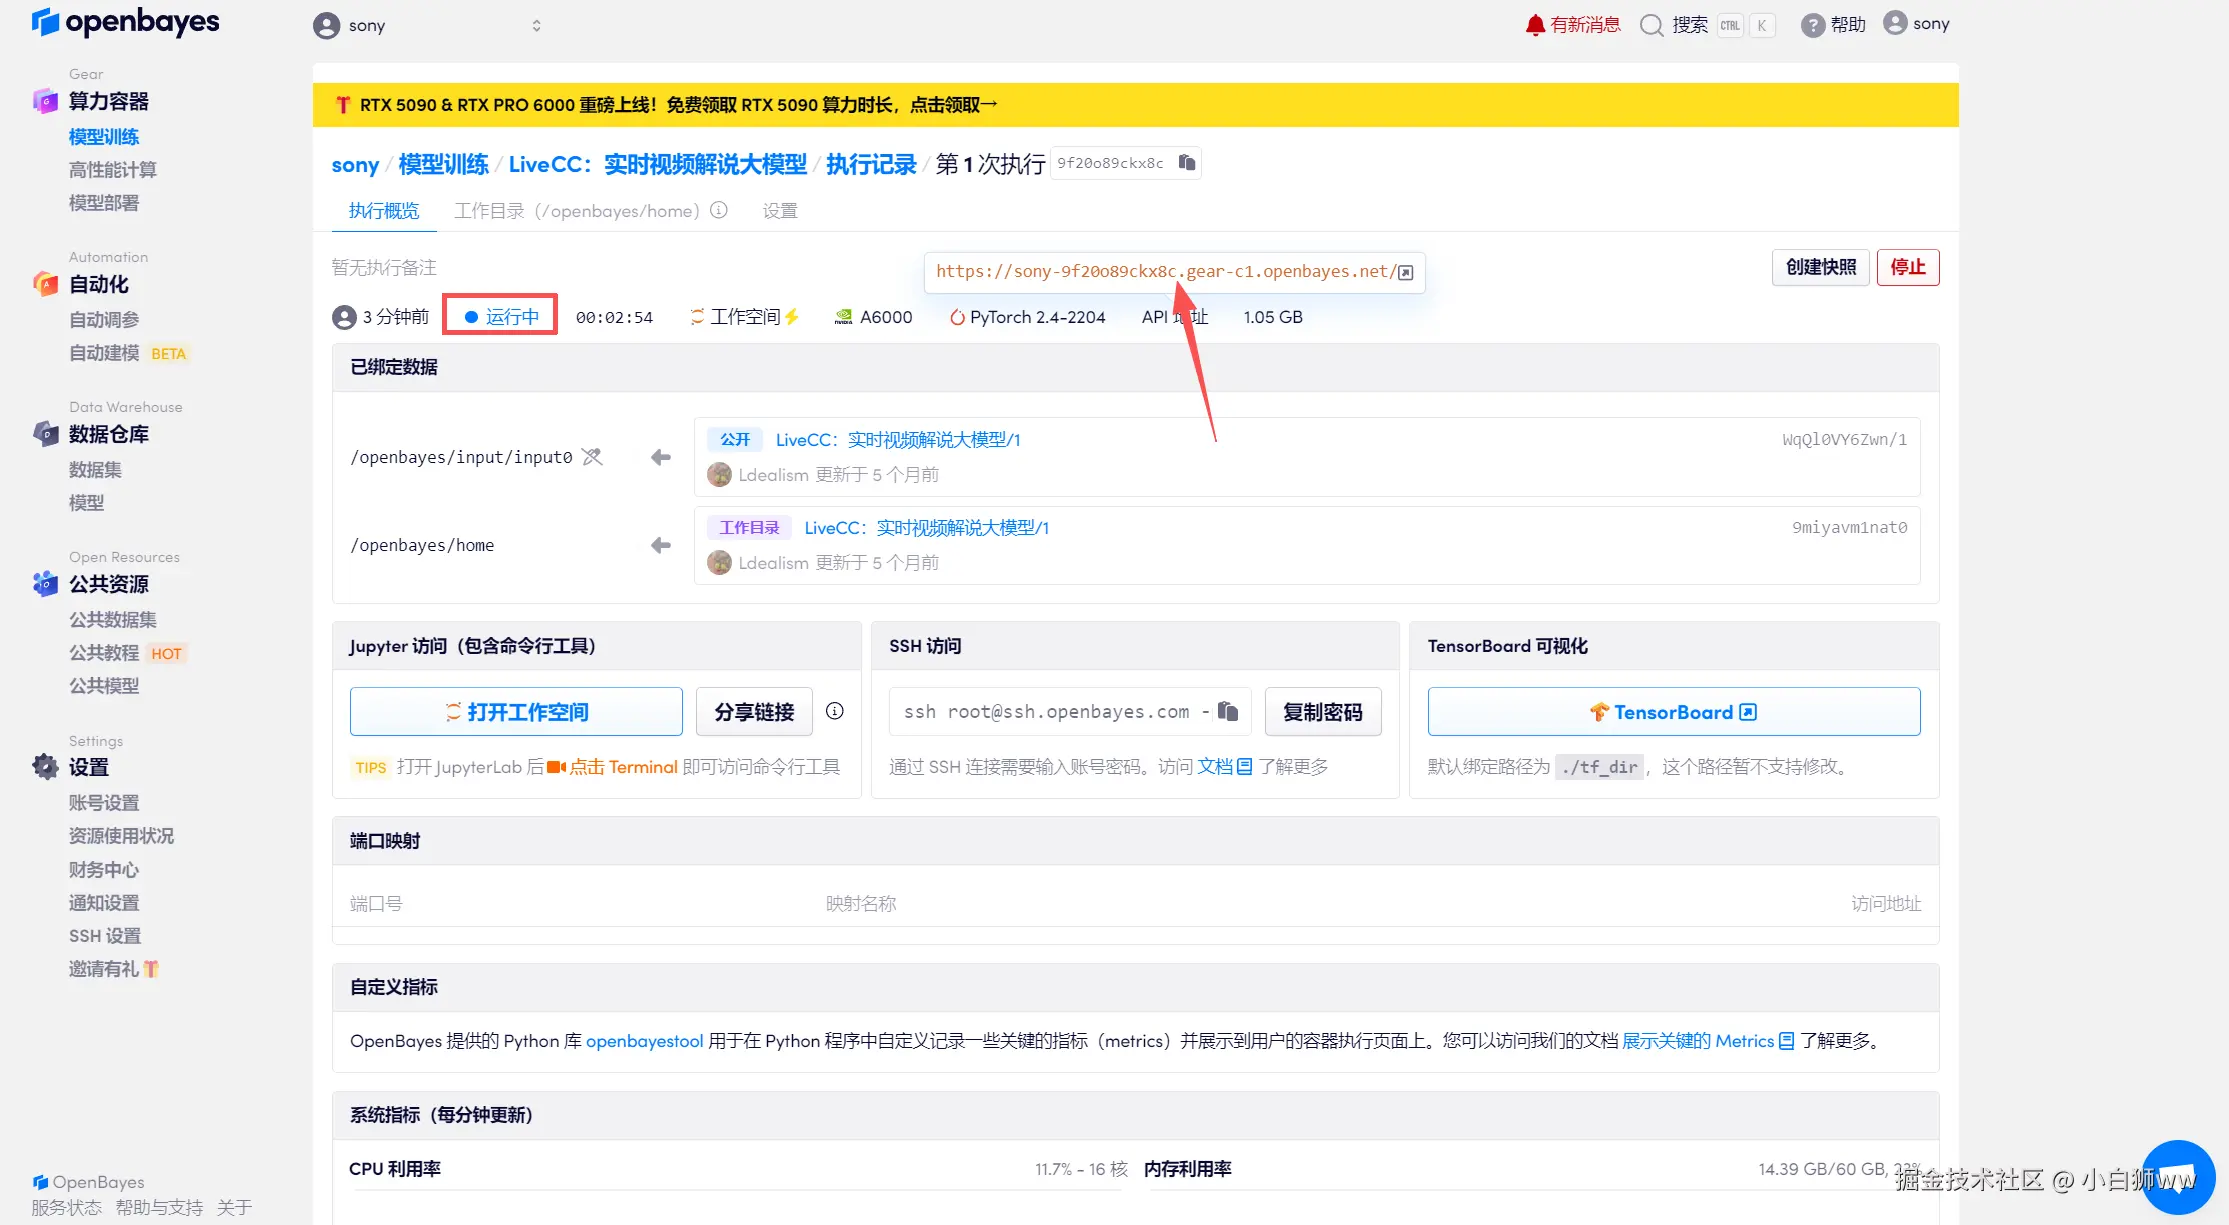The width and height of the screenshot is (2229, 1225).
Task: Click the SSH command input field
Action: 1050,712
